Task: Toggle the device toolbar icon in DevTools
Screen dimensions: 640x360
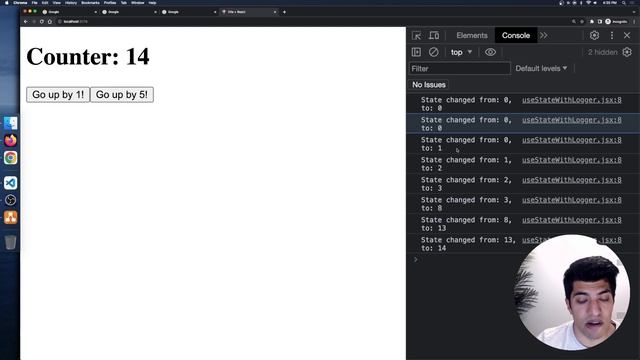Action: 434,36
